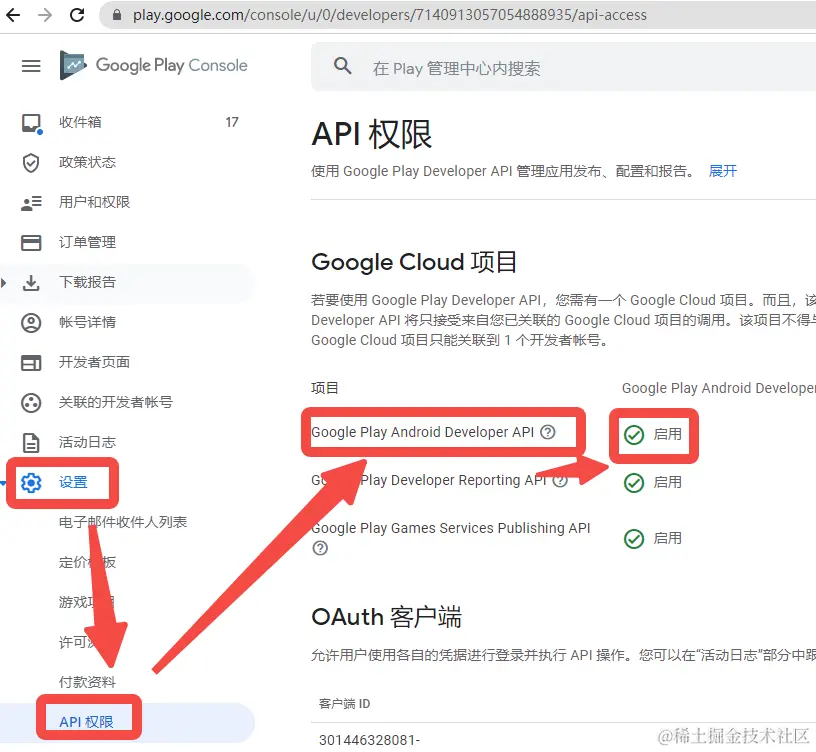Open 下载报告 in the sidebar
This screenshot has height=752, width=816.
[87, 282]
